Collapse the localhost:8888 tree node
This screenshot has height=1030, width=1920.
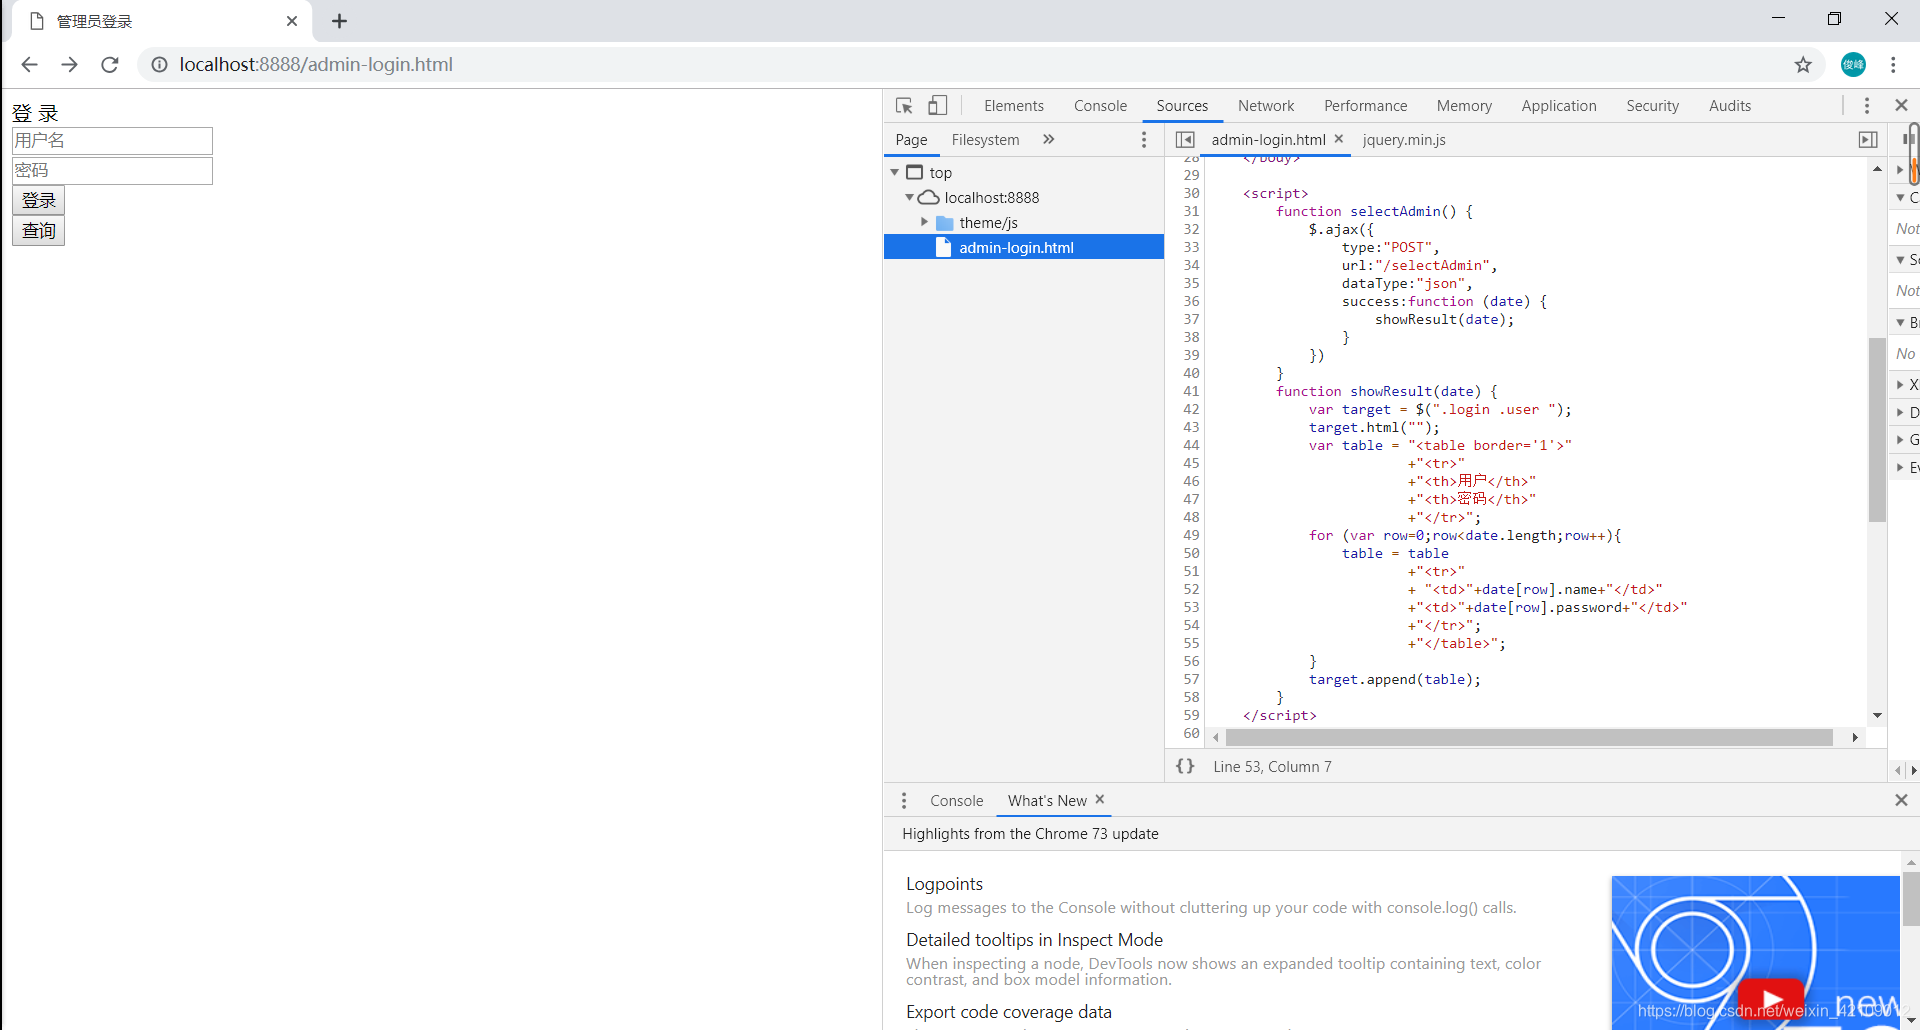[909, 198]
